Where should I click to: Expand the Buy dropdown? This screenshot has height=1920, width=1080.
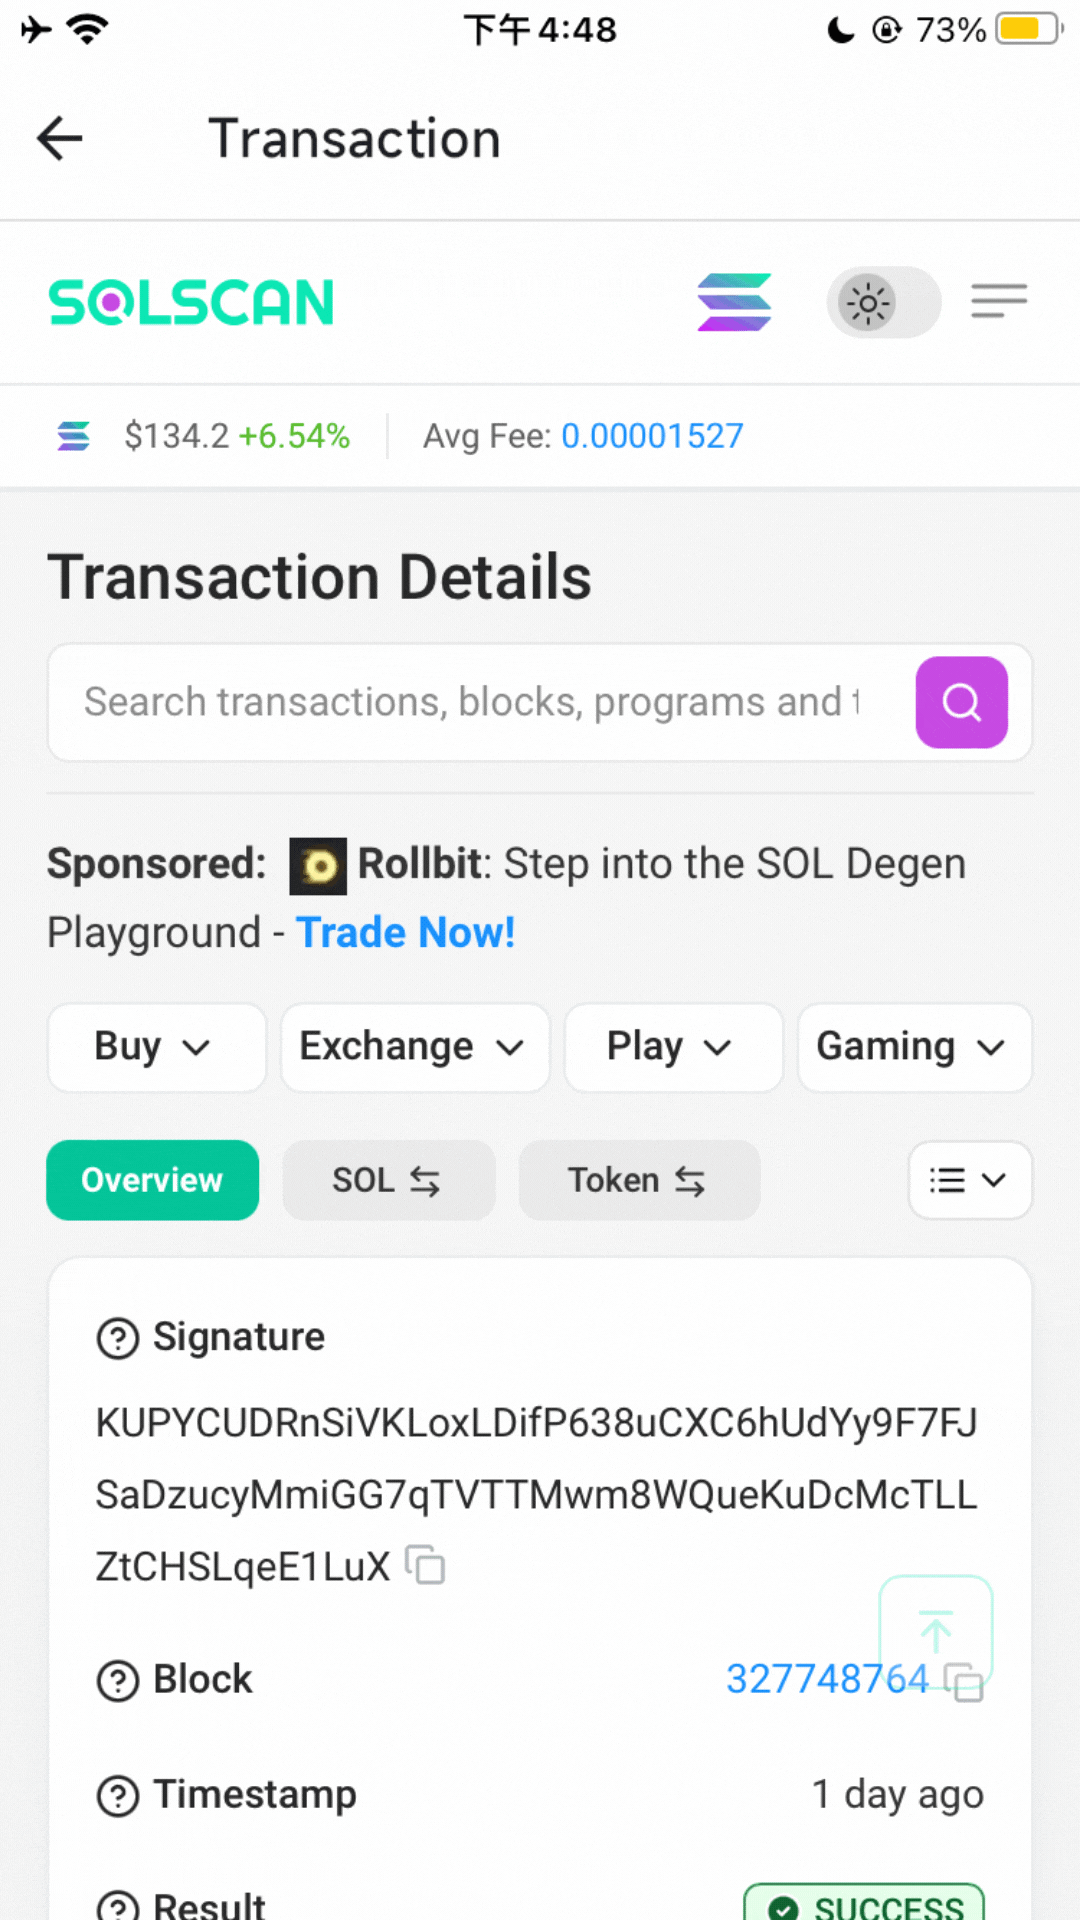tap(156, 1047)
